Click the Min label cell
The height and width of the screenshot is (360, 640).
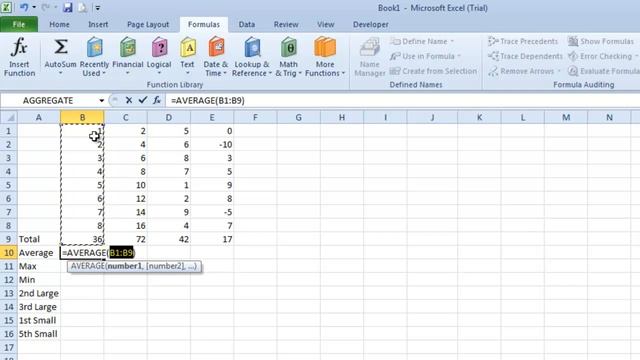[39, 280]
